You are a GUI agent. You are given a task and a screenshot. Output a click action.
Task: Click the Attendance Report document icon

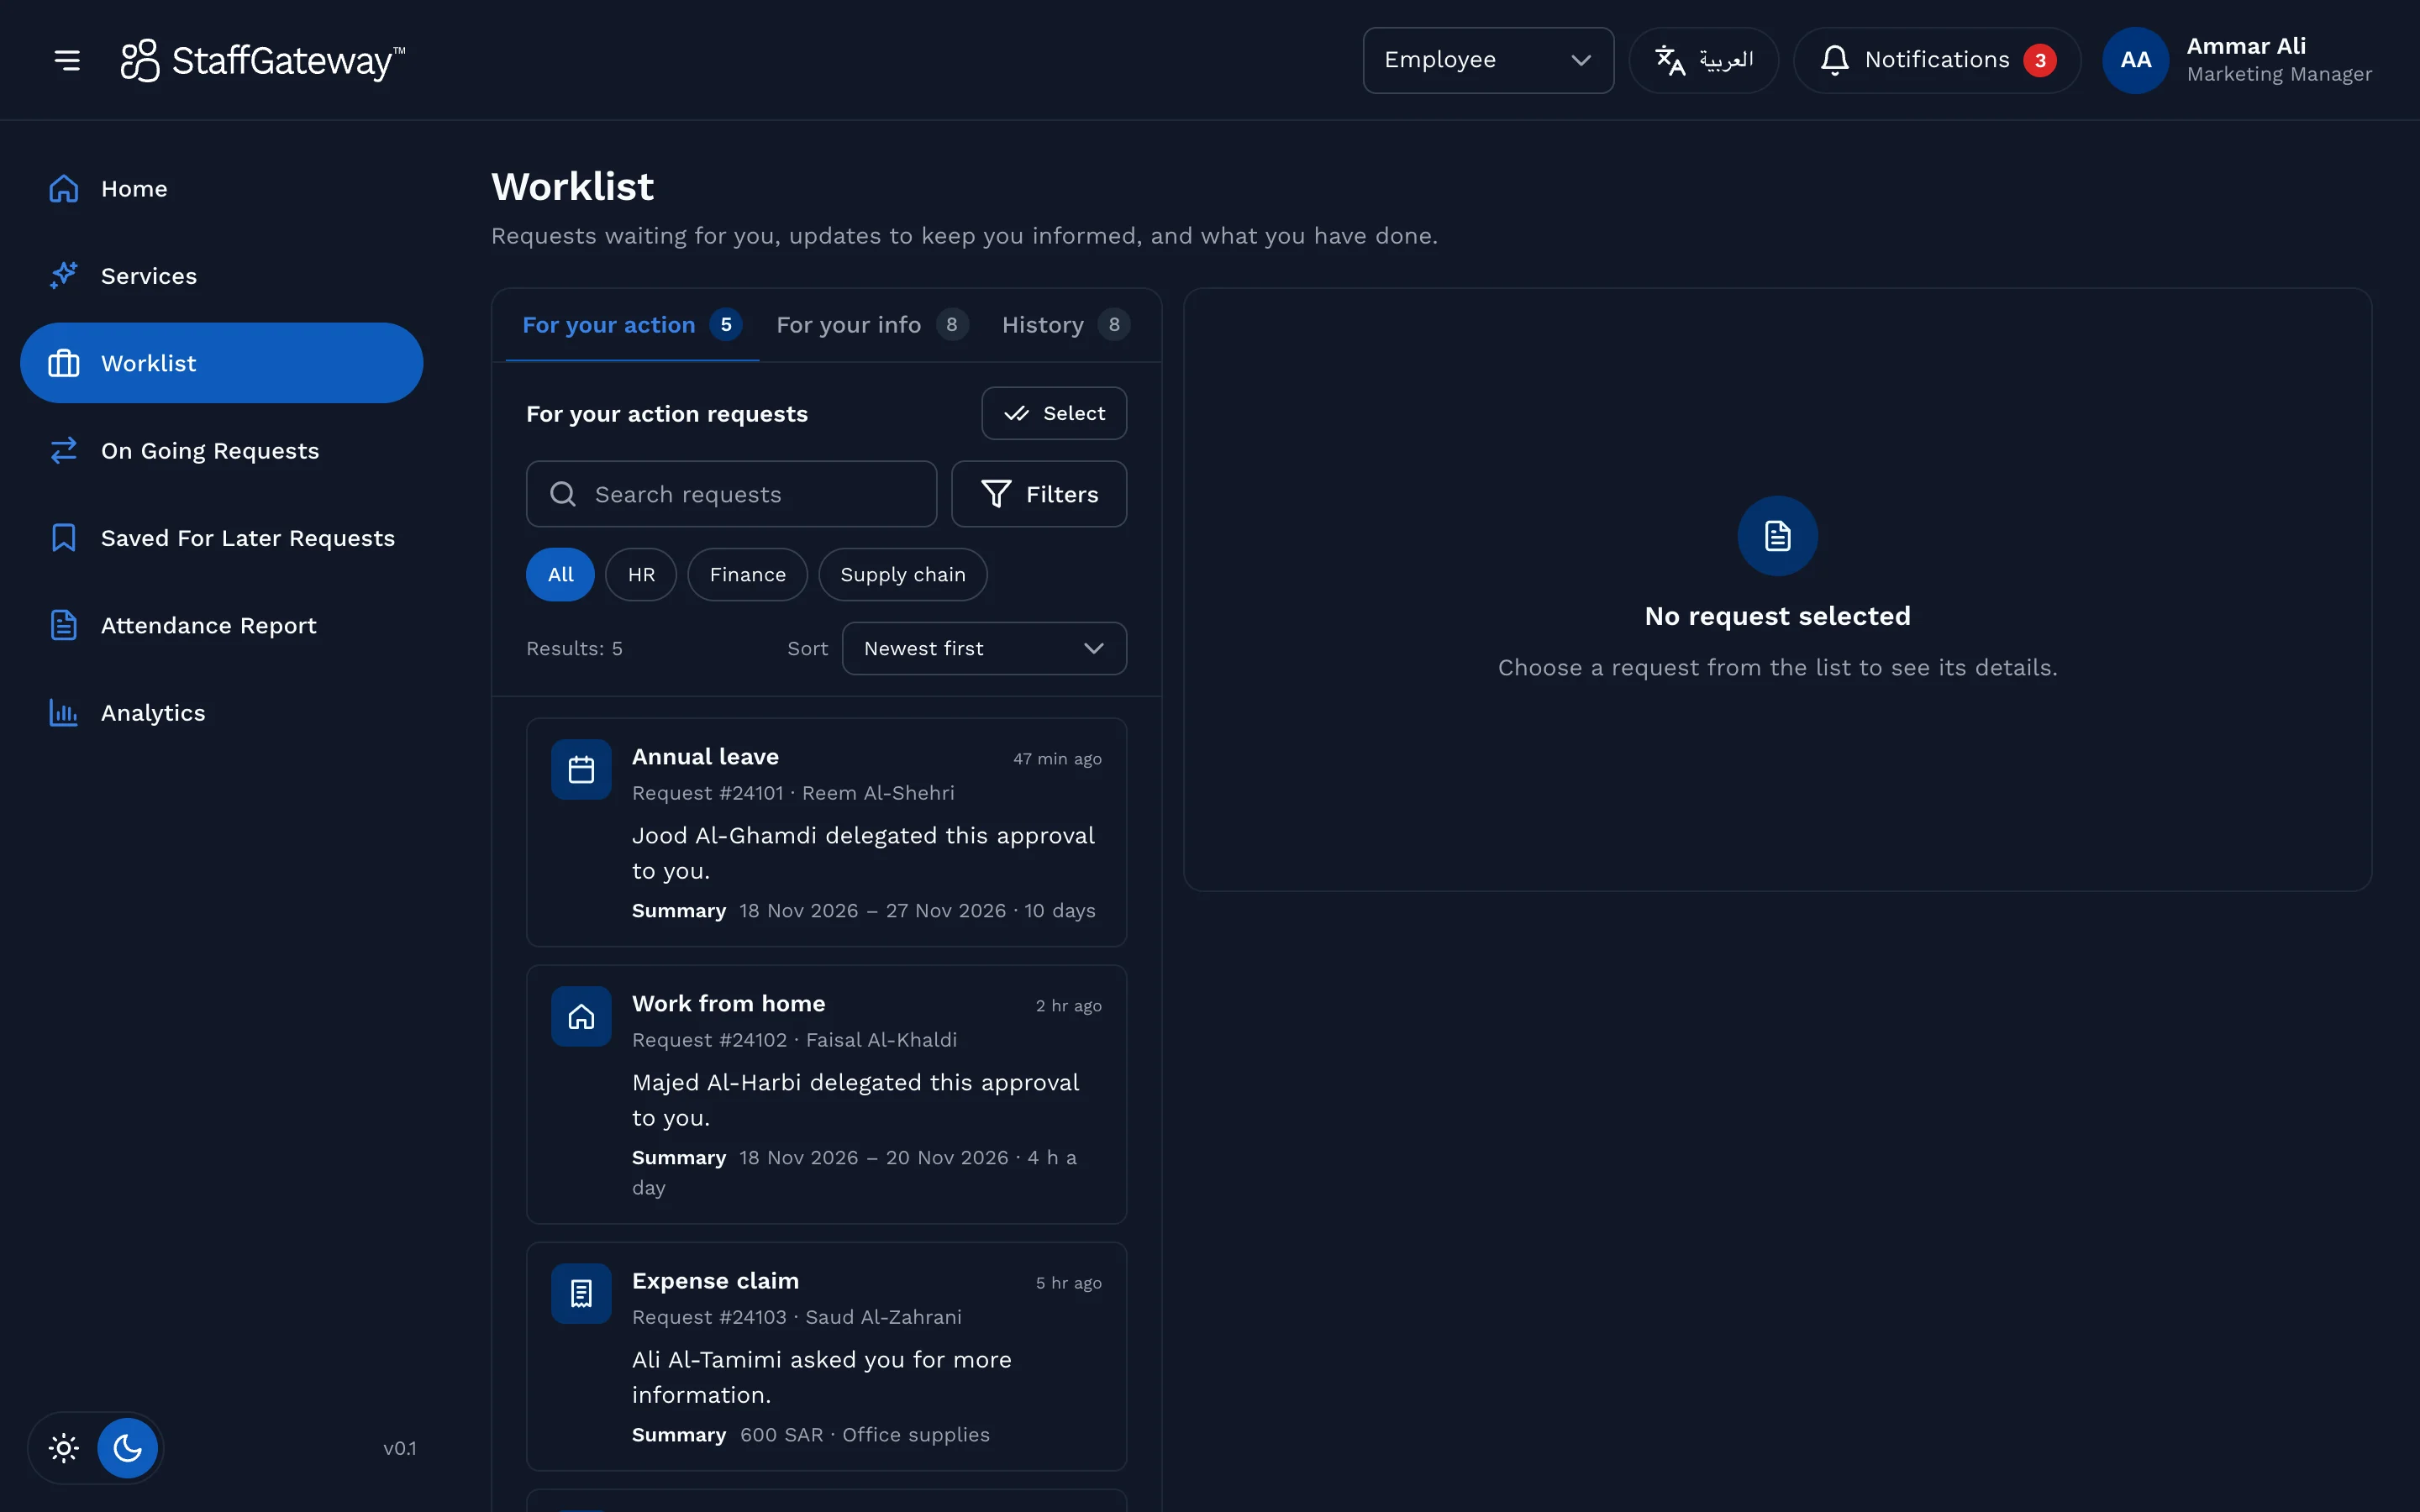coord(64,625)
